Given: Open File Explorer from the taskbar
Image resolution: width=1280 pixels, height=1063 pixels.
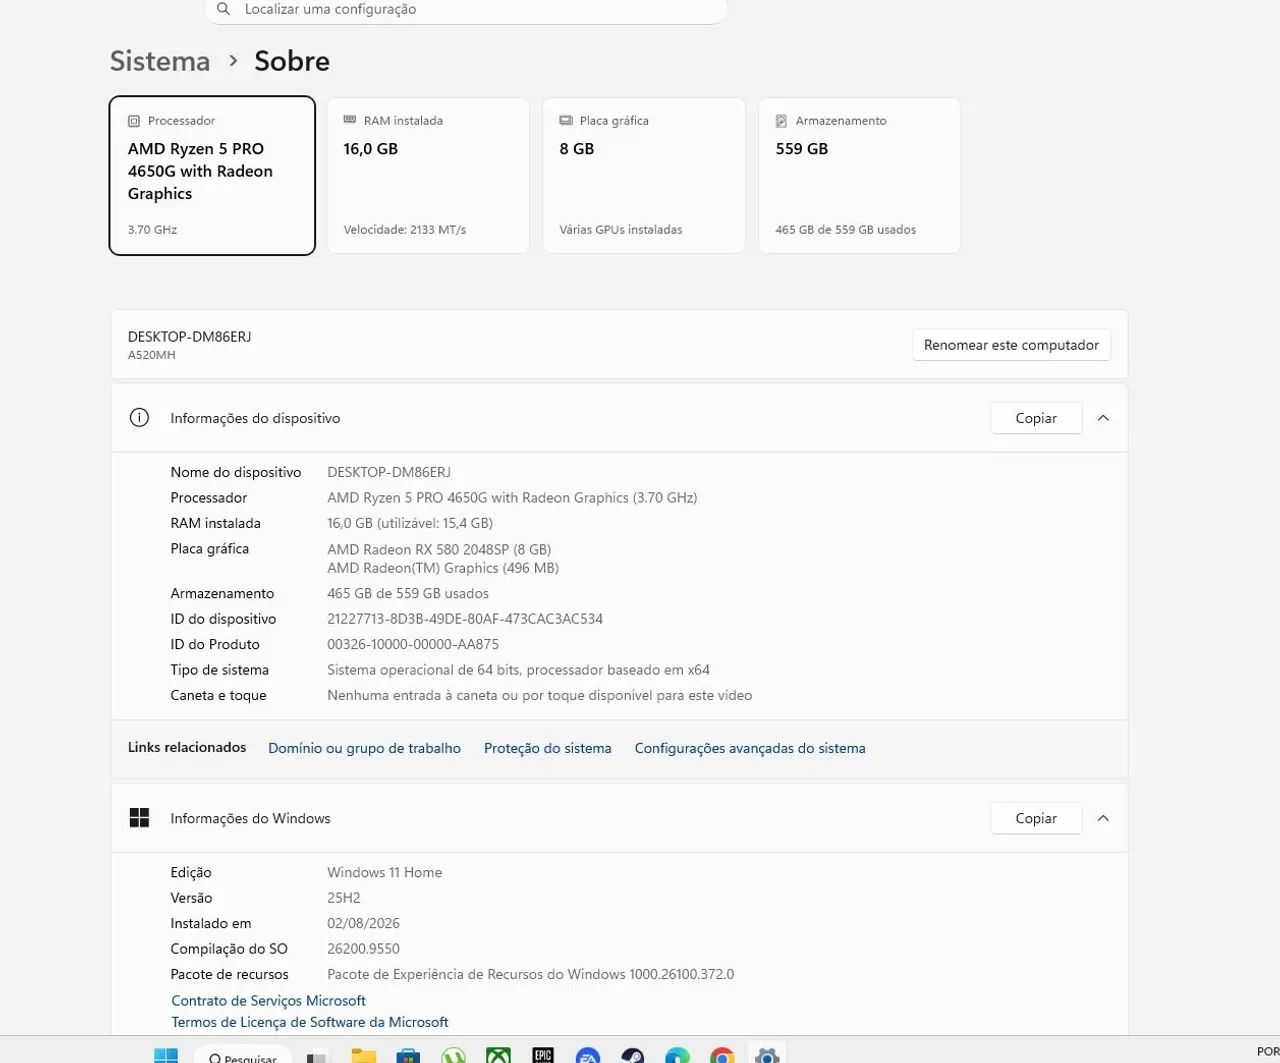Looking at the screenshot, I should (x=364, y=1056).
